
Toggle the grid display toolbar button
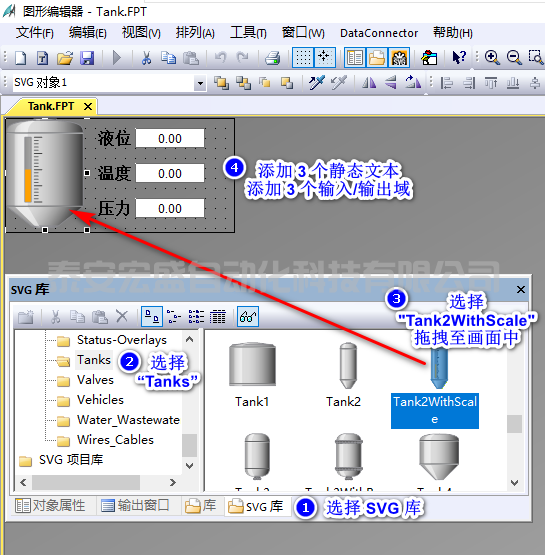(303, 58)
